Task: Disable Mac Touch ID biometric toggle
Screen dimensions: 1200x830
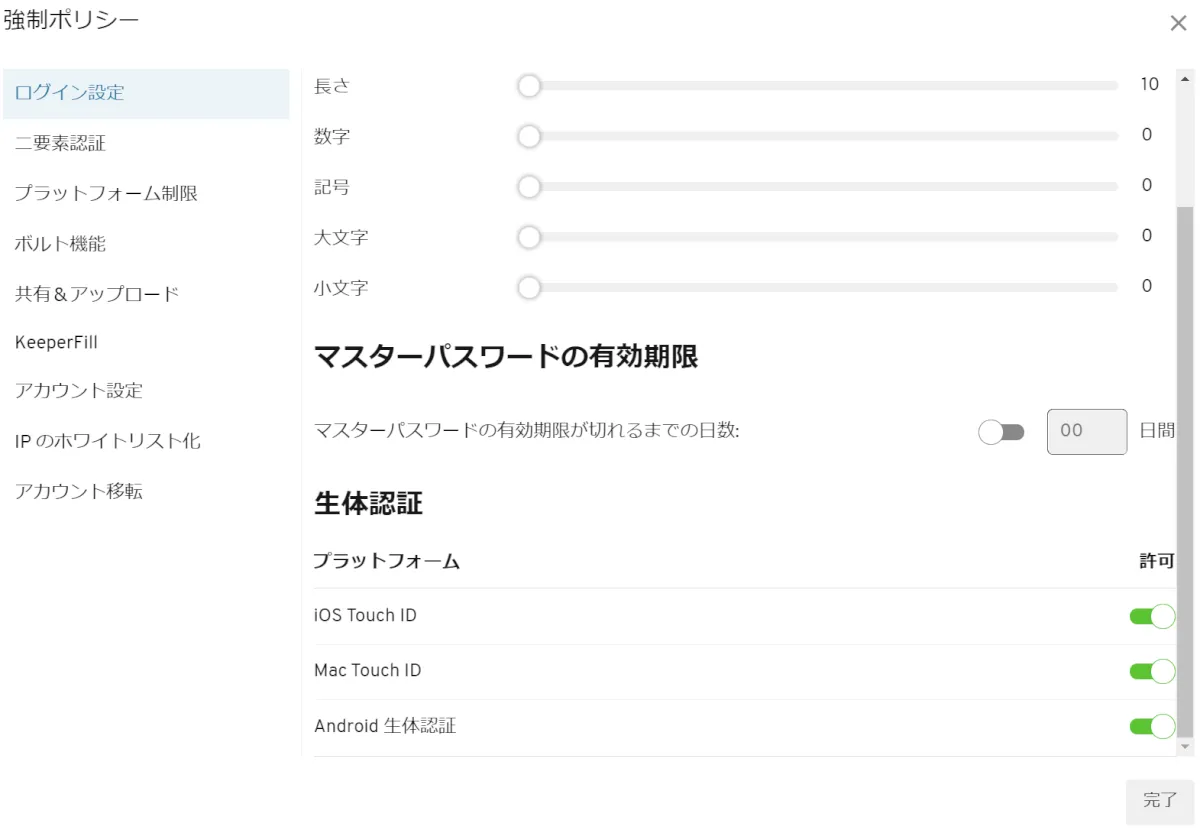Action: 1152,671
